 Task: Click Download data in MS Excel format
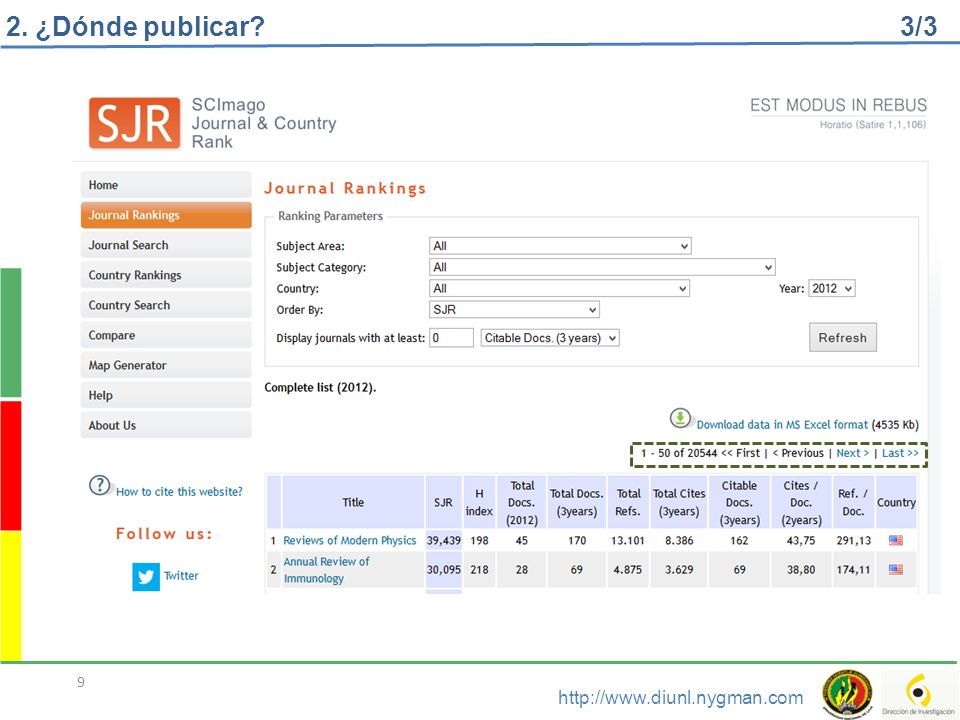click(x=782, y=425)
